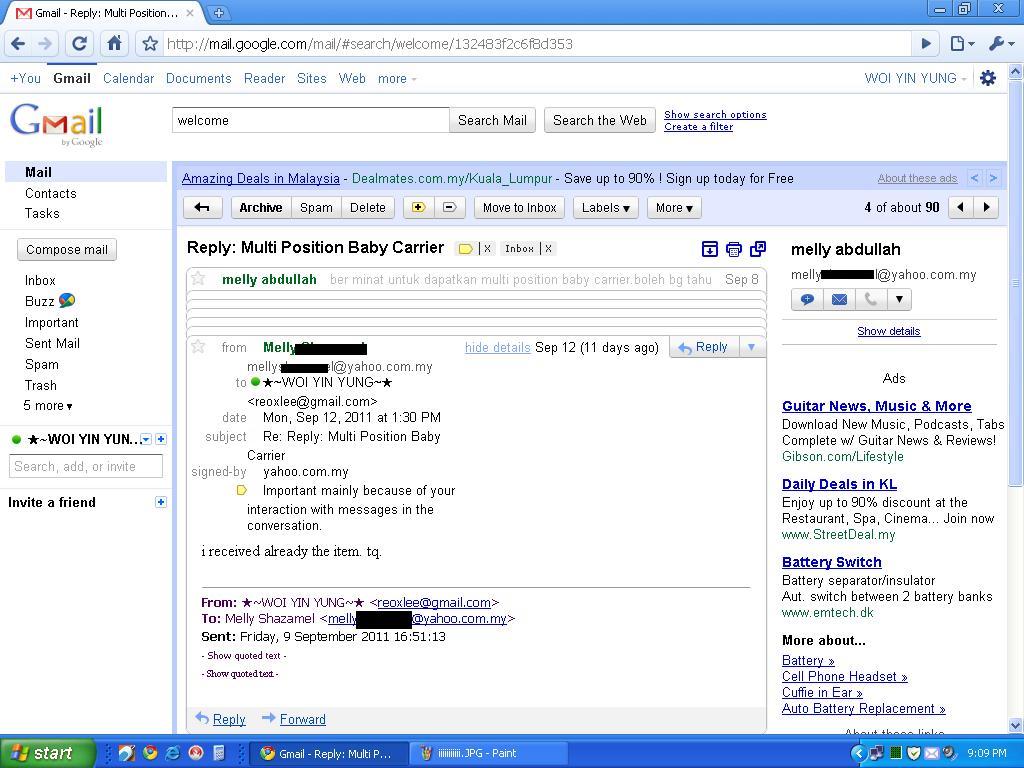Viewport: 1024px width, 768px height.
Task: Open the reply options dropdown arrow
Action: [752, 347]
